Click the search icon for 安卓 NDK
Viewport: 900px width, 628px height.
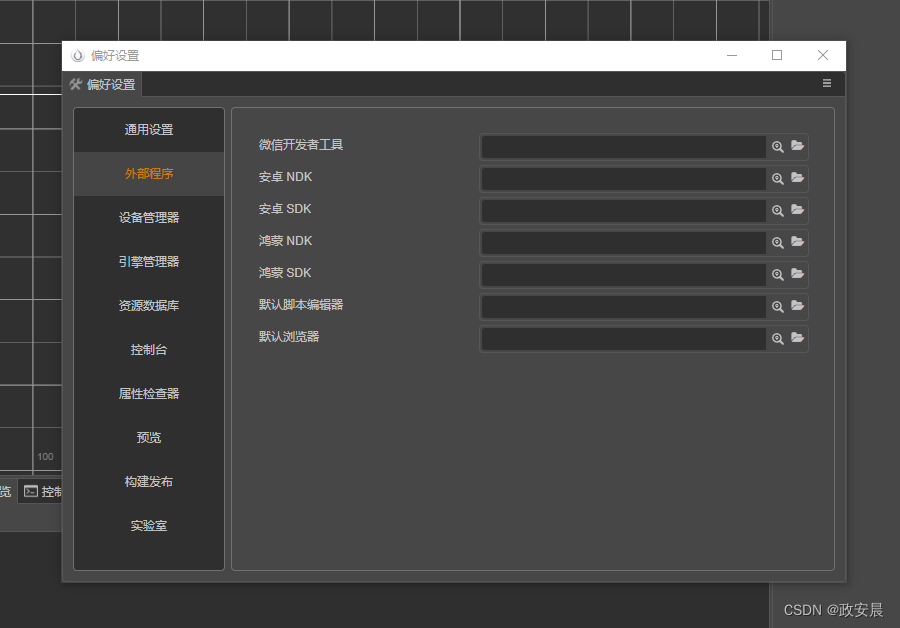coord(778,179)
